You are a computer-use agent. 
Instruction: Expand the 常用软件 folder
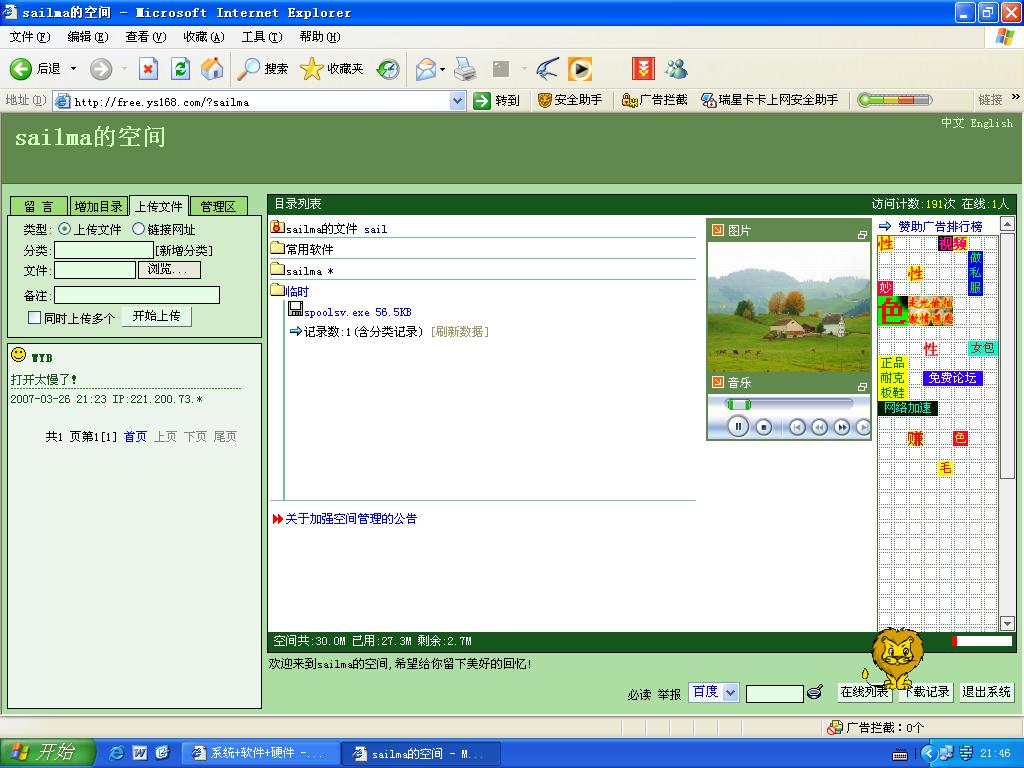point(309,249)
